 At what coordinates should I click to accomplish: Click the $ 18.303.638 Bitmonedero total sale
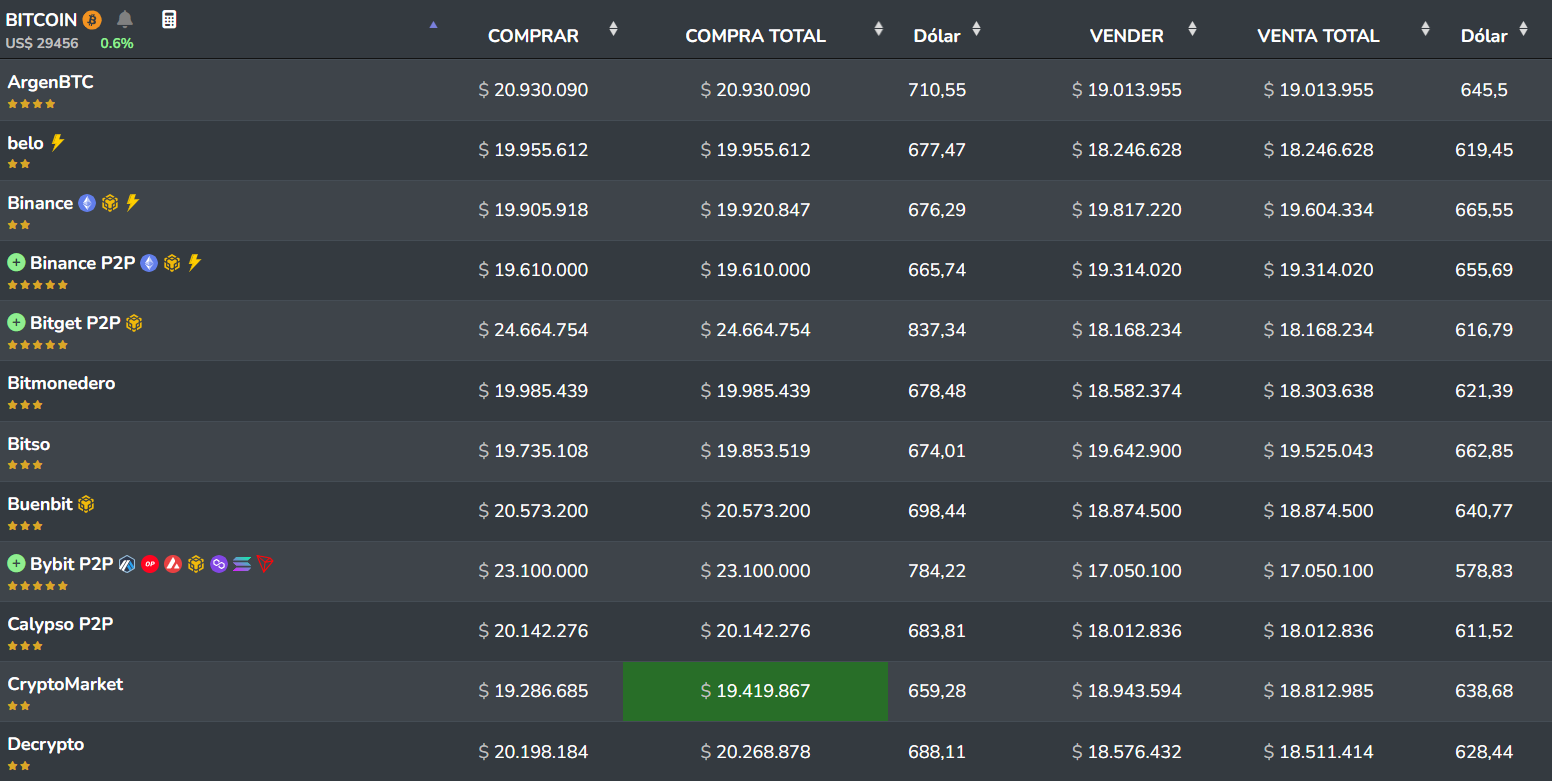[x=1319, y=390]
